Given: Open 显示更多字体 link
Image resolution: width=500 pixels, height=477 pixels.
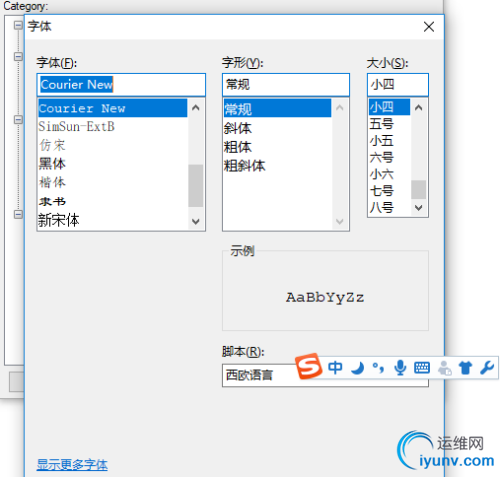Looking at the screenshot, I should coord(72,464).
